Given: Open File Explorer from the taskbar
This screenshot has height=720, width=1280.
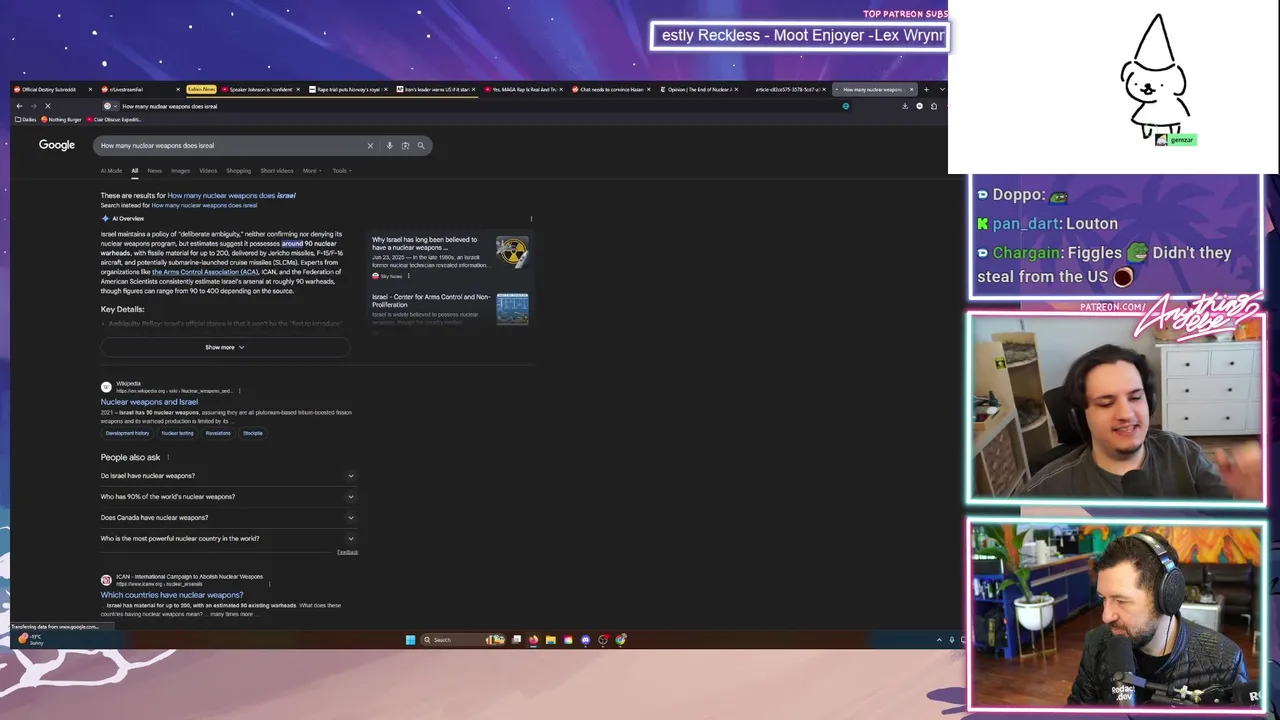Looking at the screenshot, I should tap(550, 640).
